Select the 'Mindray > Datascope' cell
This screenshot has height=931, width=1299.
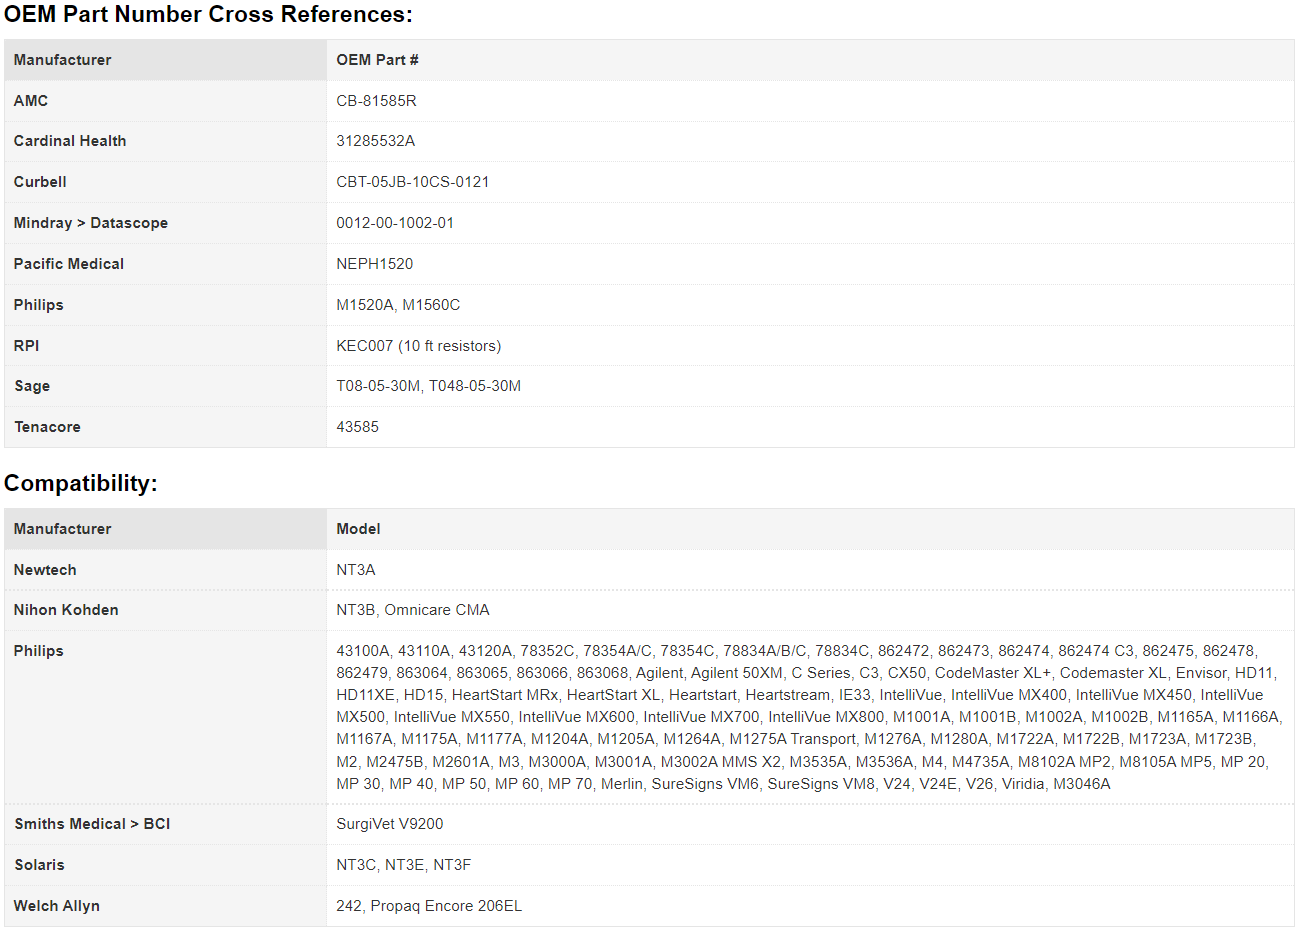click(x=165, y=223)
